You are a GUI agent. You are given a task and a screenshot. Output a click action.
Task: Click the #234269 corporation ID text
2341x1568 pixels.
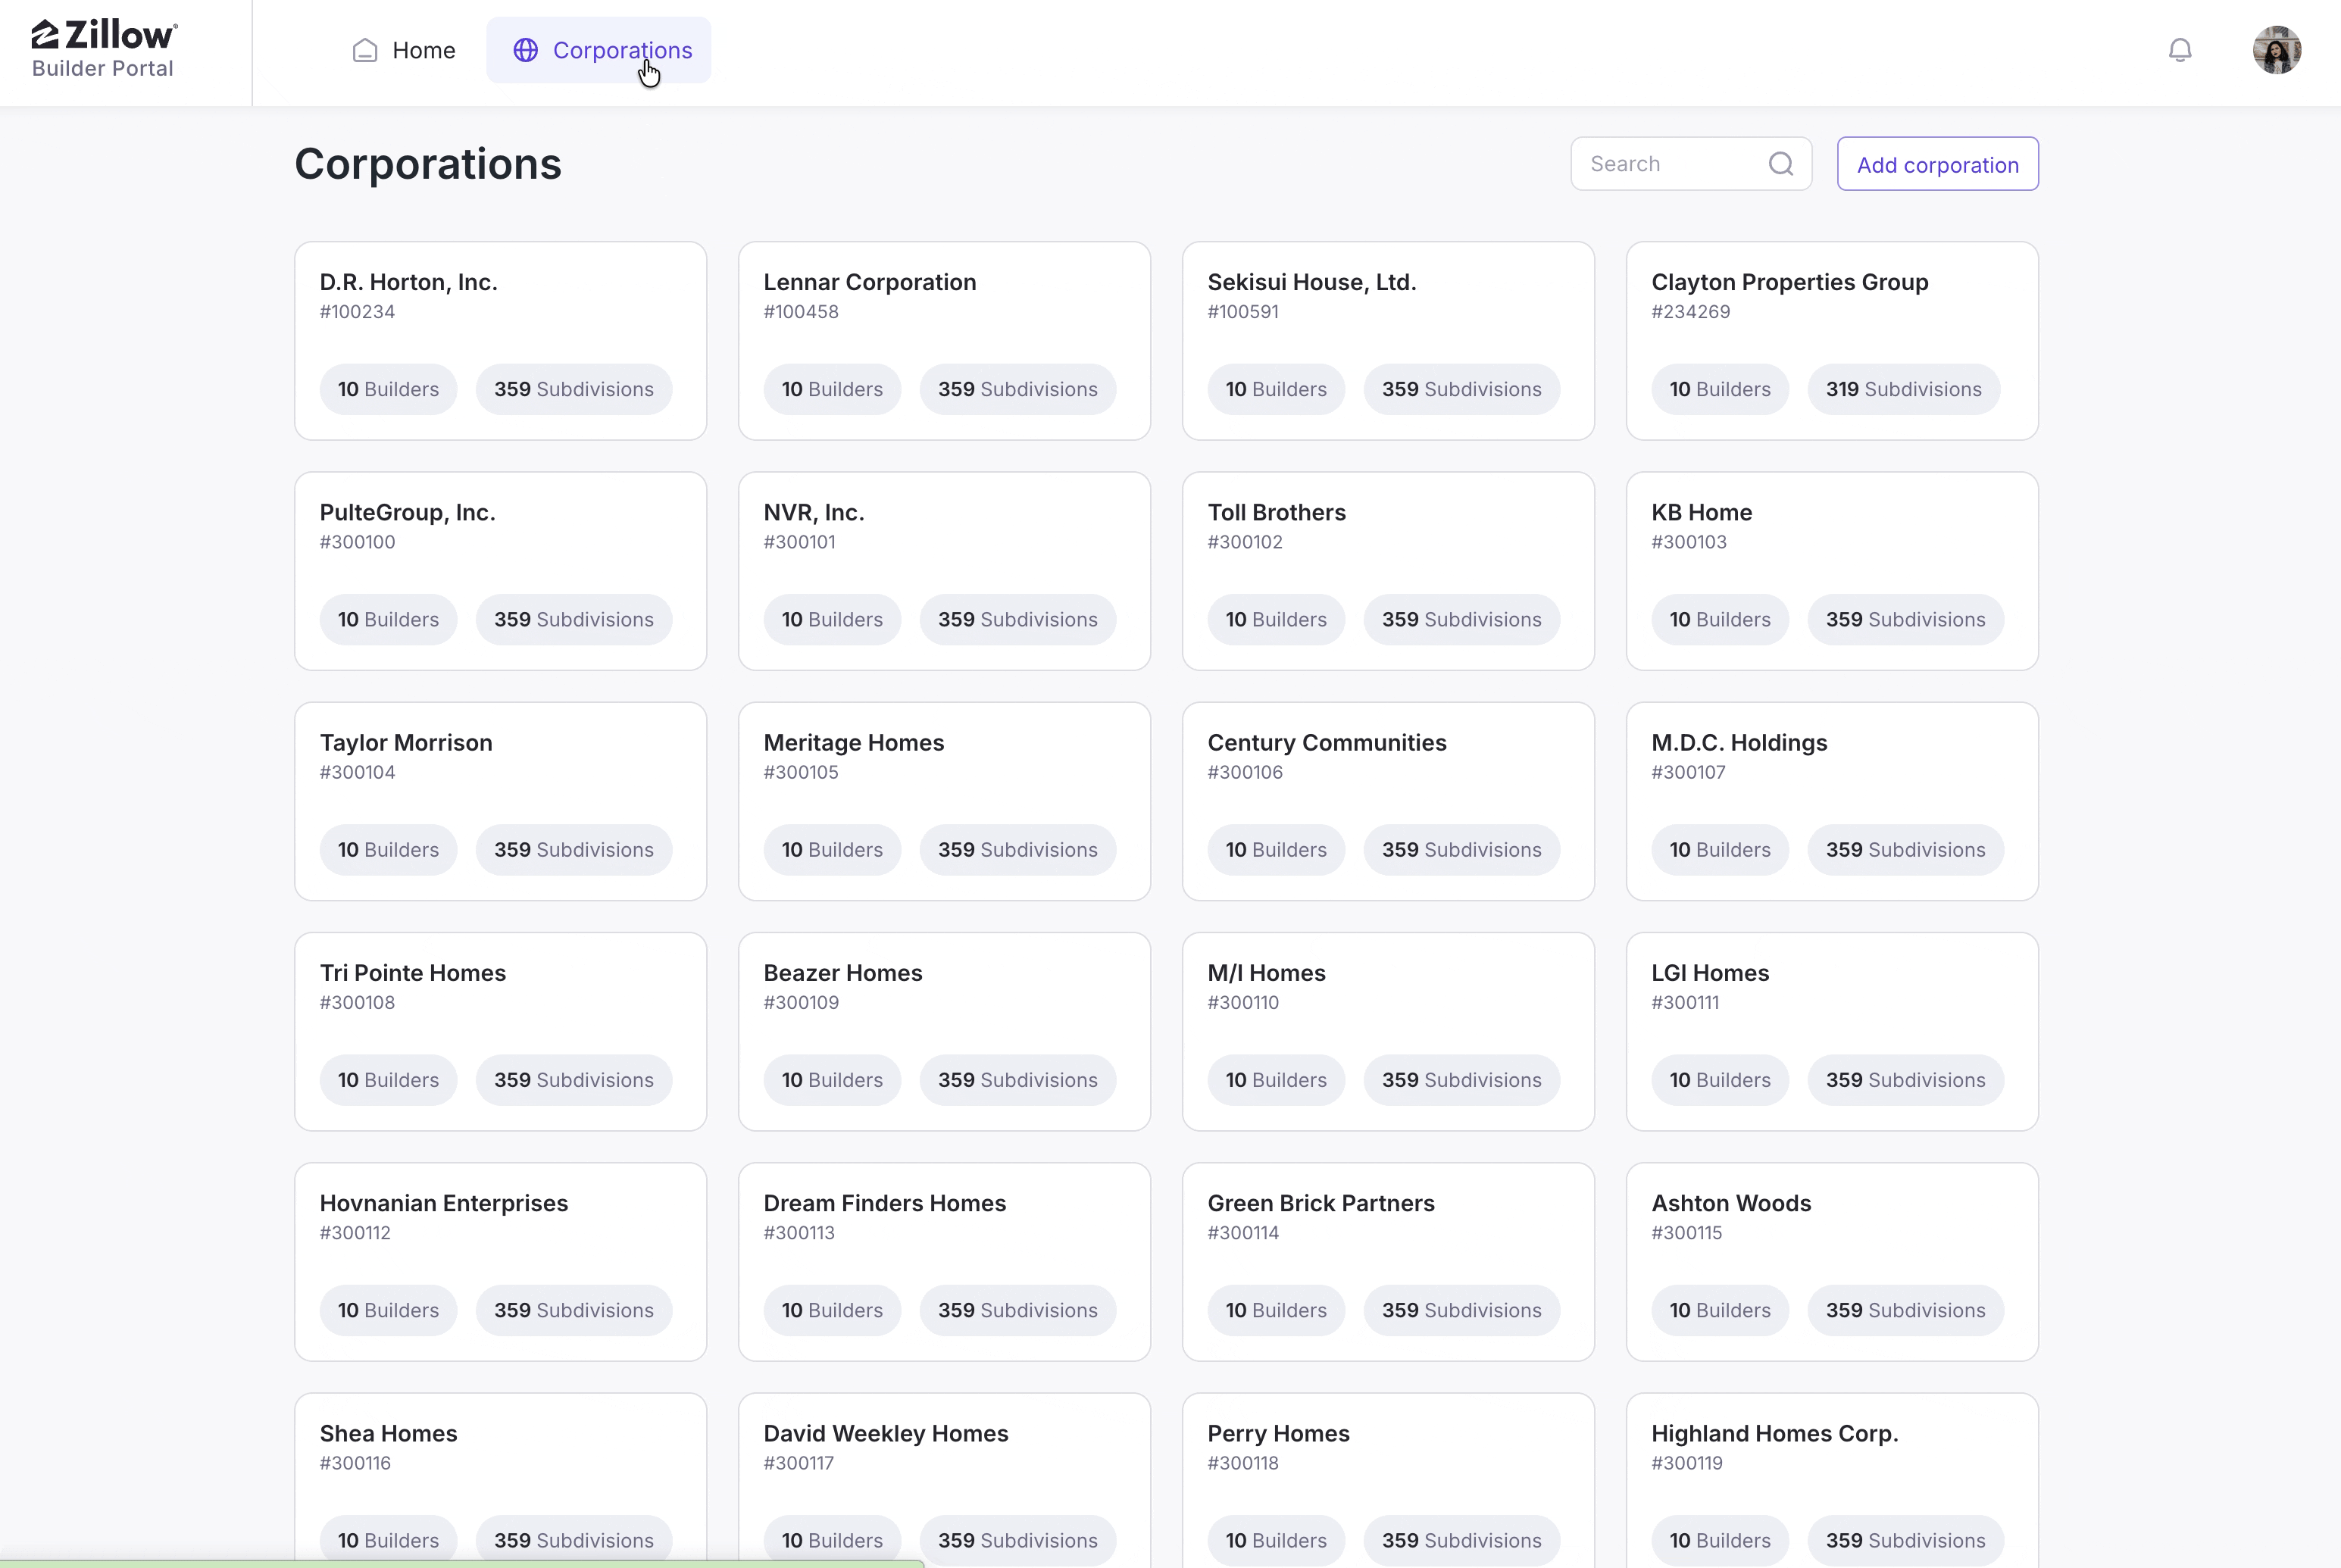tap(1690, 312)
